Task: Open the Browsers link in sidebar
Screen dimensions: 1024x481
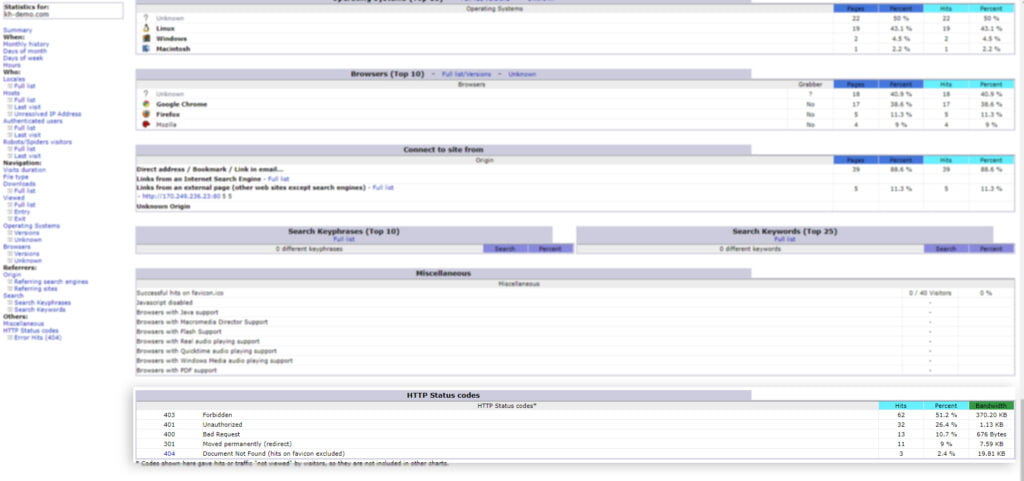Action: [x=17, y=247]
